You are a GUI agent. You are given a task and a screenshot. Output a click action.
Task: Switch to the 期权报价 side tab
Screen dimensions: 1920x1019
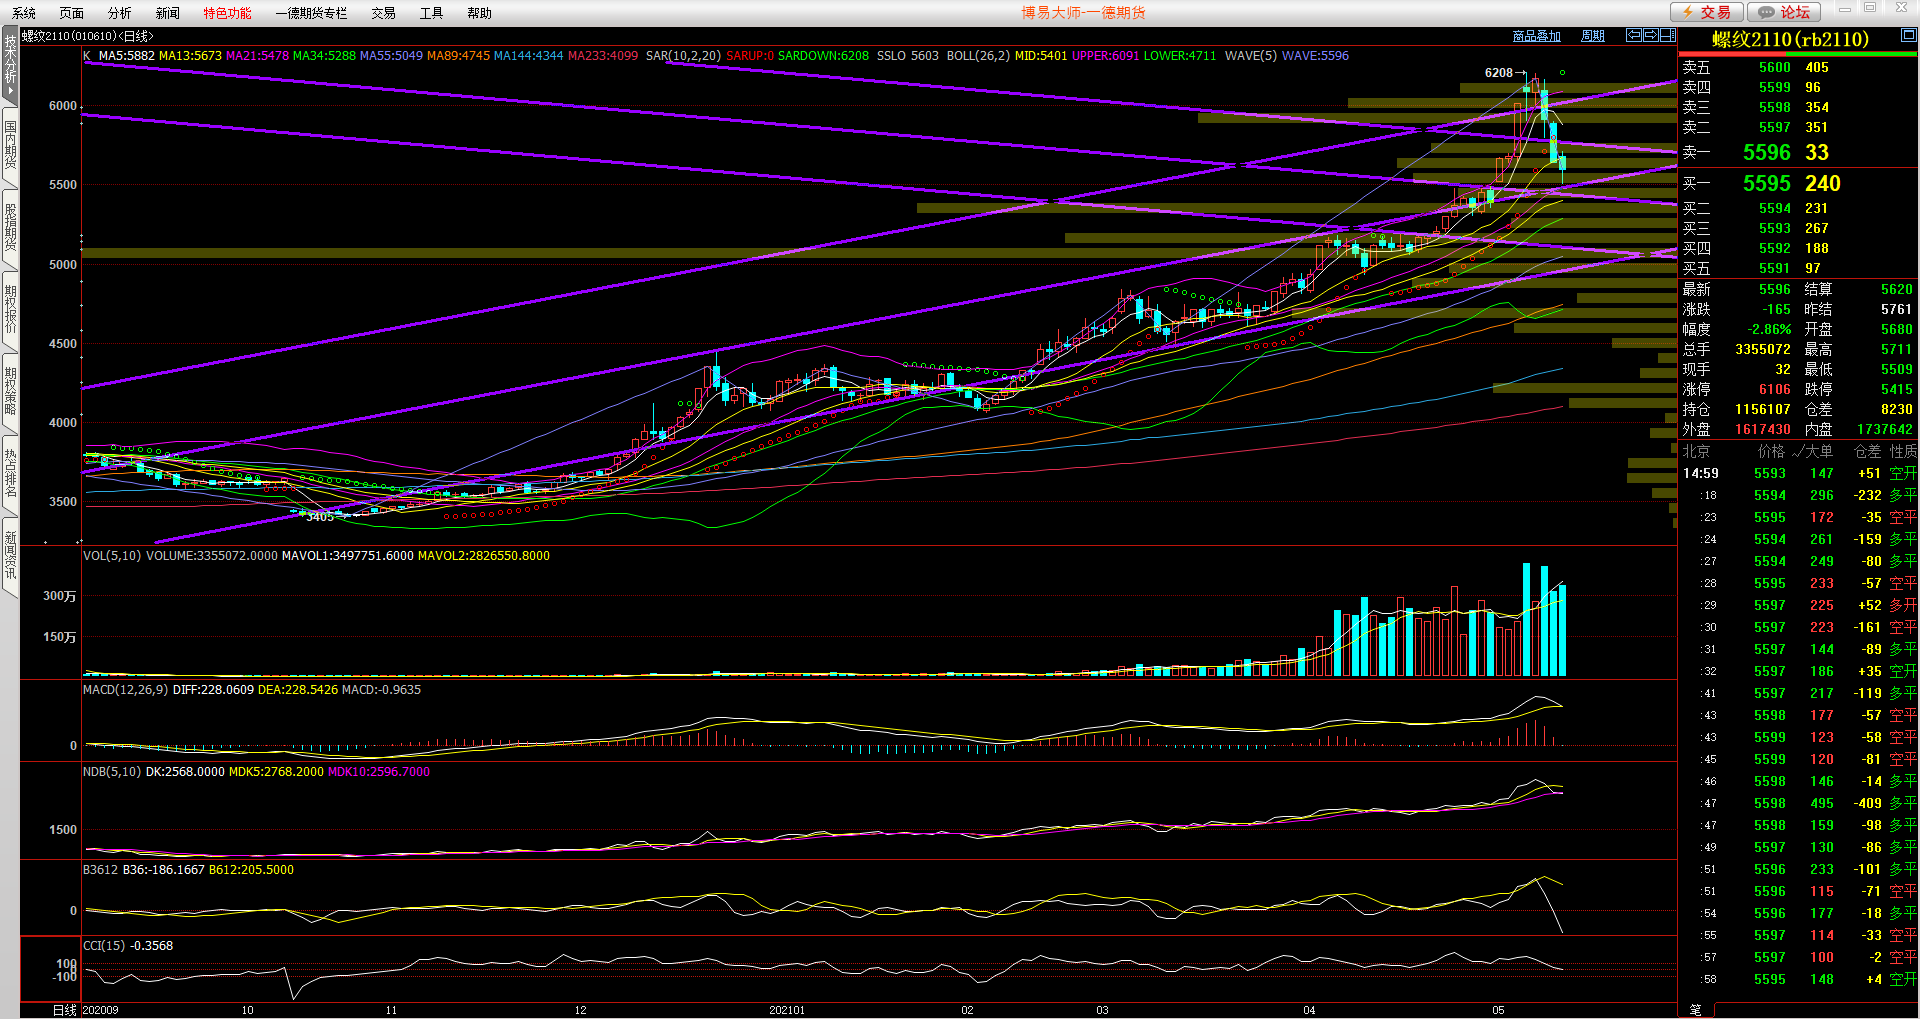point(10,310)
